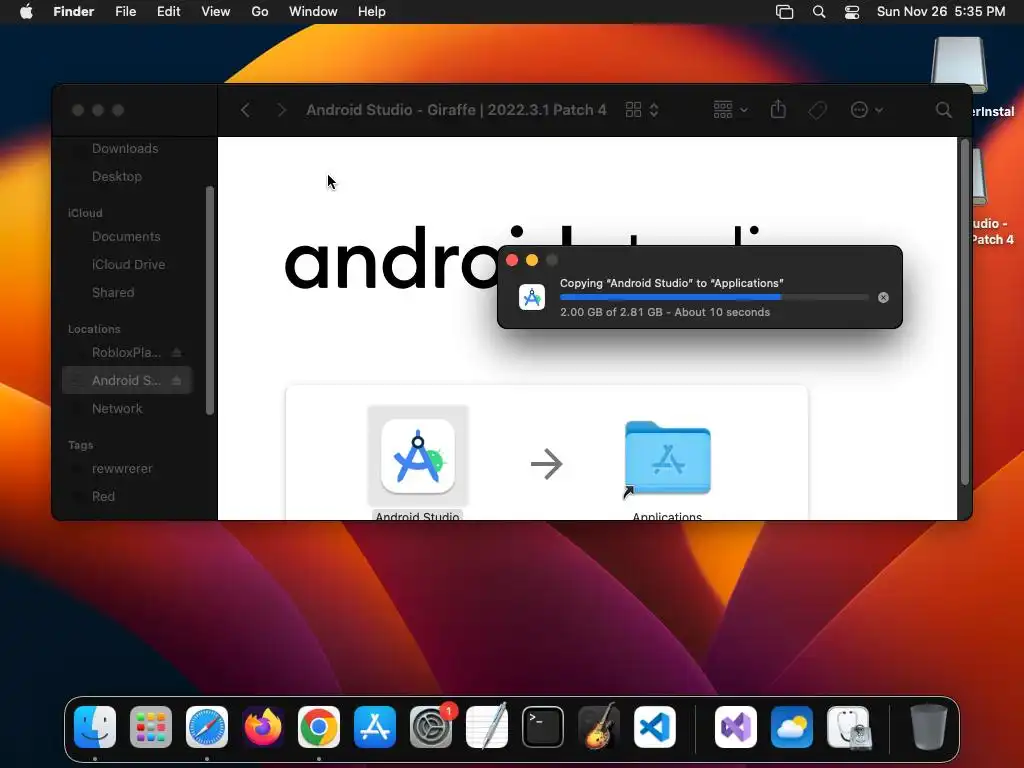This screenshot has width=1024, height=768.
Task: Click the sidebar scrollbar
Action: pyautogui.click(x=210, y=300)
